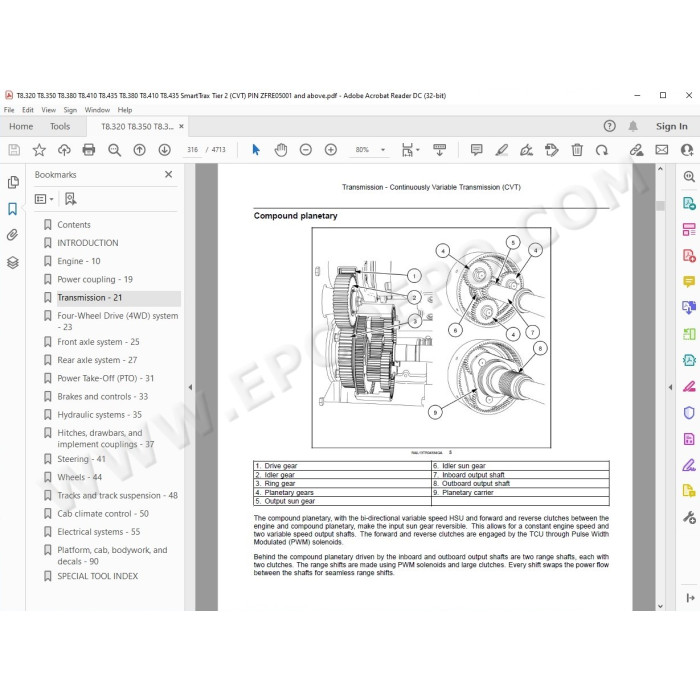Toggle the Bookmarks panel icon
The image size is (700, 700).
12,208
